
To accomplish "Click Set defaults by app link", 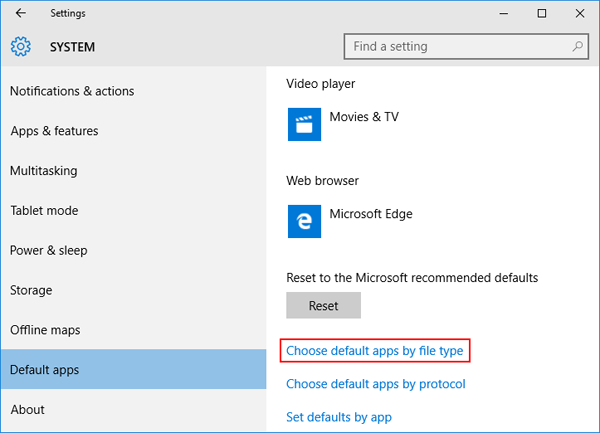I will (338, 417).
